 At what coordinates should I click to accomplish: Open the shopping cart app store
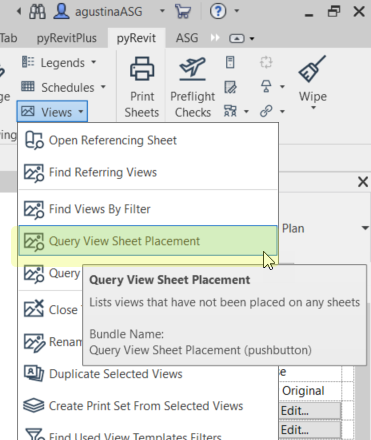tap(183, 12)
